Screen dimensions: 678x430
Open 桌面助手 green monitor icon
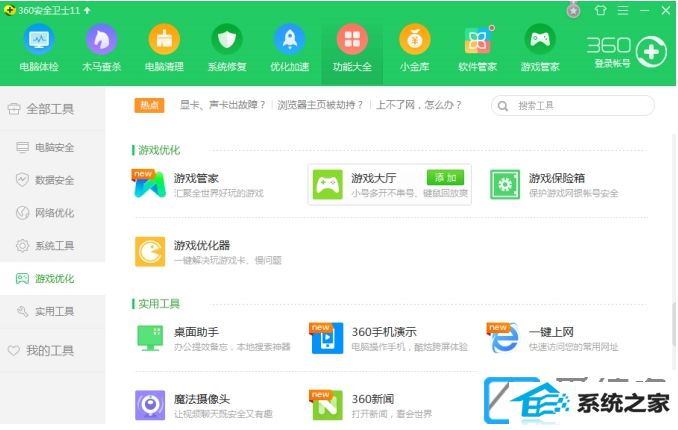coord(150,338)
